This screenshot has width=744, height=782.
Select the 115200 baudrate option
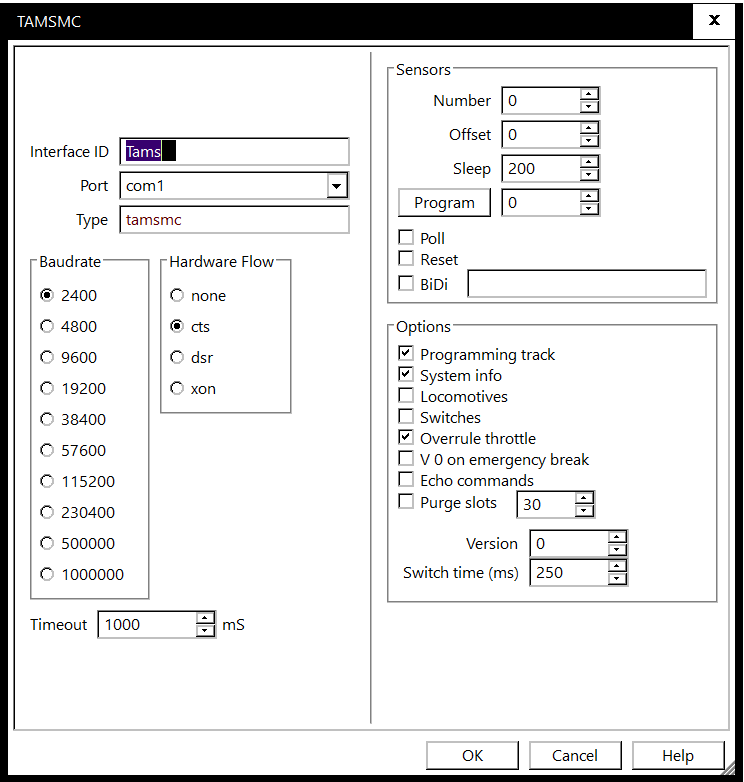(x=47, y=481)
